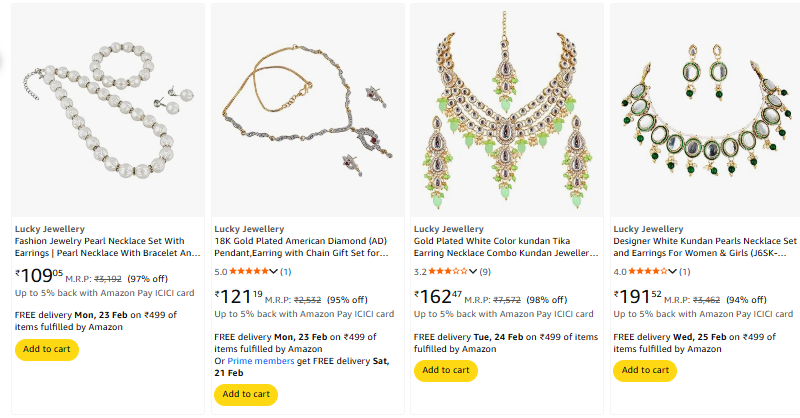View the 9 reviews for kundan tika combo
Screen dimensions: 800x418
485,271
